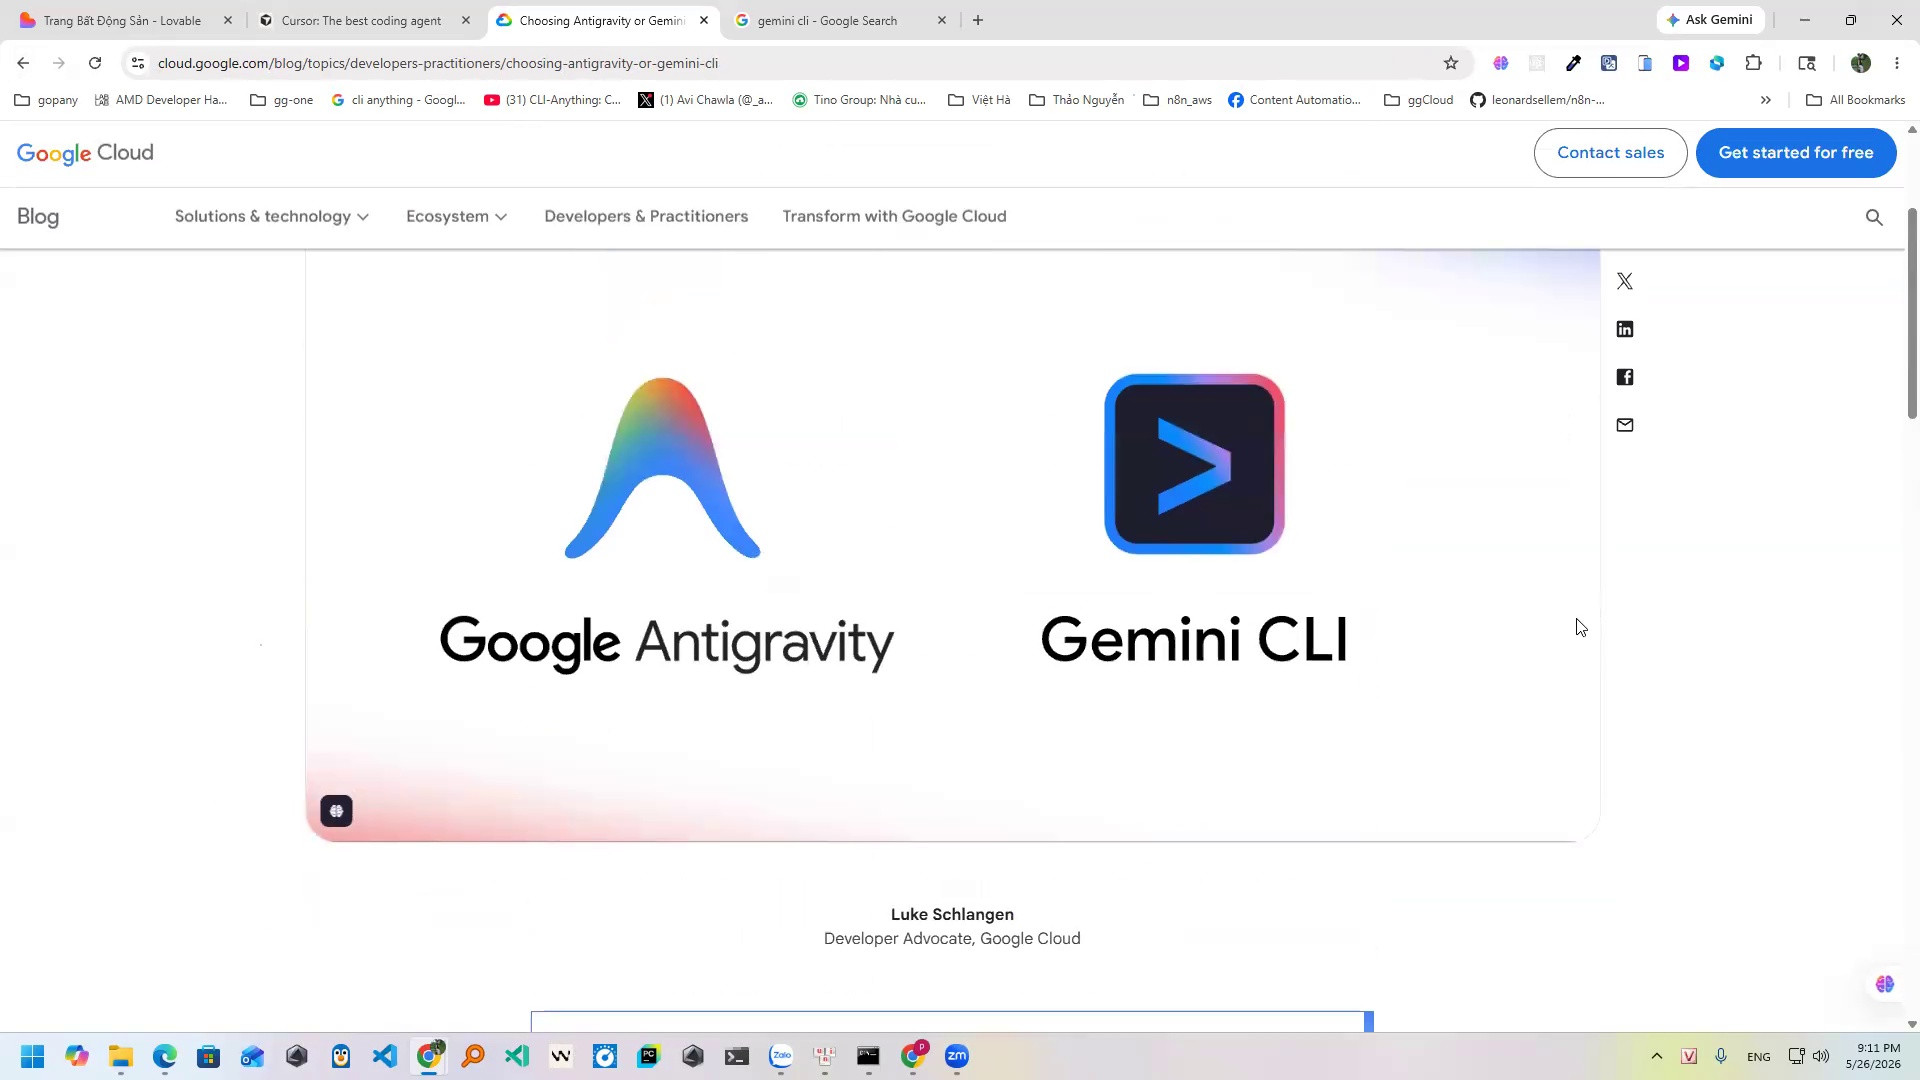Switch to the Cursor: The best coding agent tab

click(x=361, y=20)
